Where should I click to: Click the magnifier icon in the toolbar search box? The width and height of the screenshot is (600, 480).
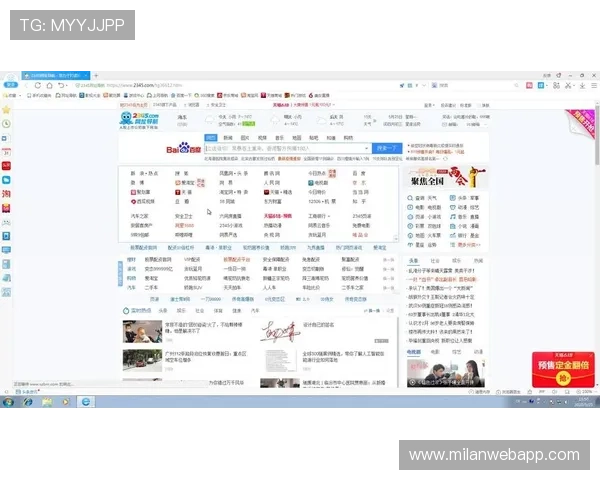pyautogui.click(x=516, y=85)
